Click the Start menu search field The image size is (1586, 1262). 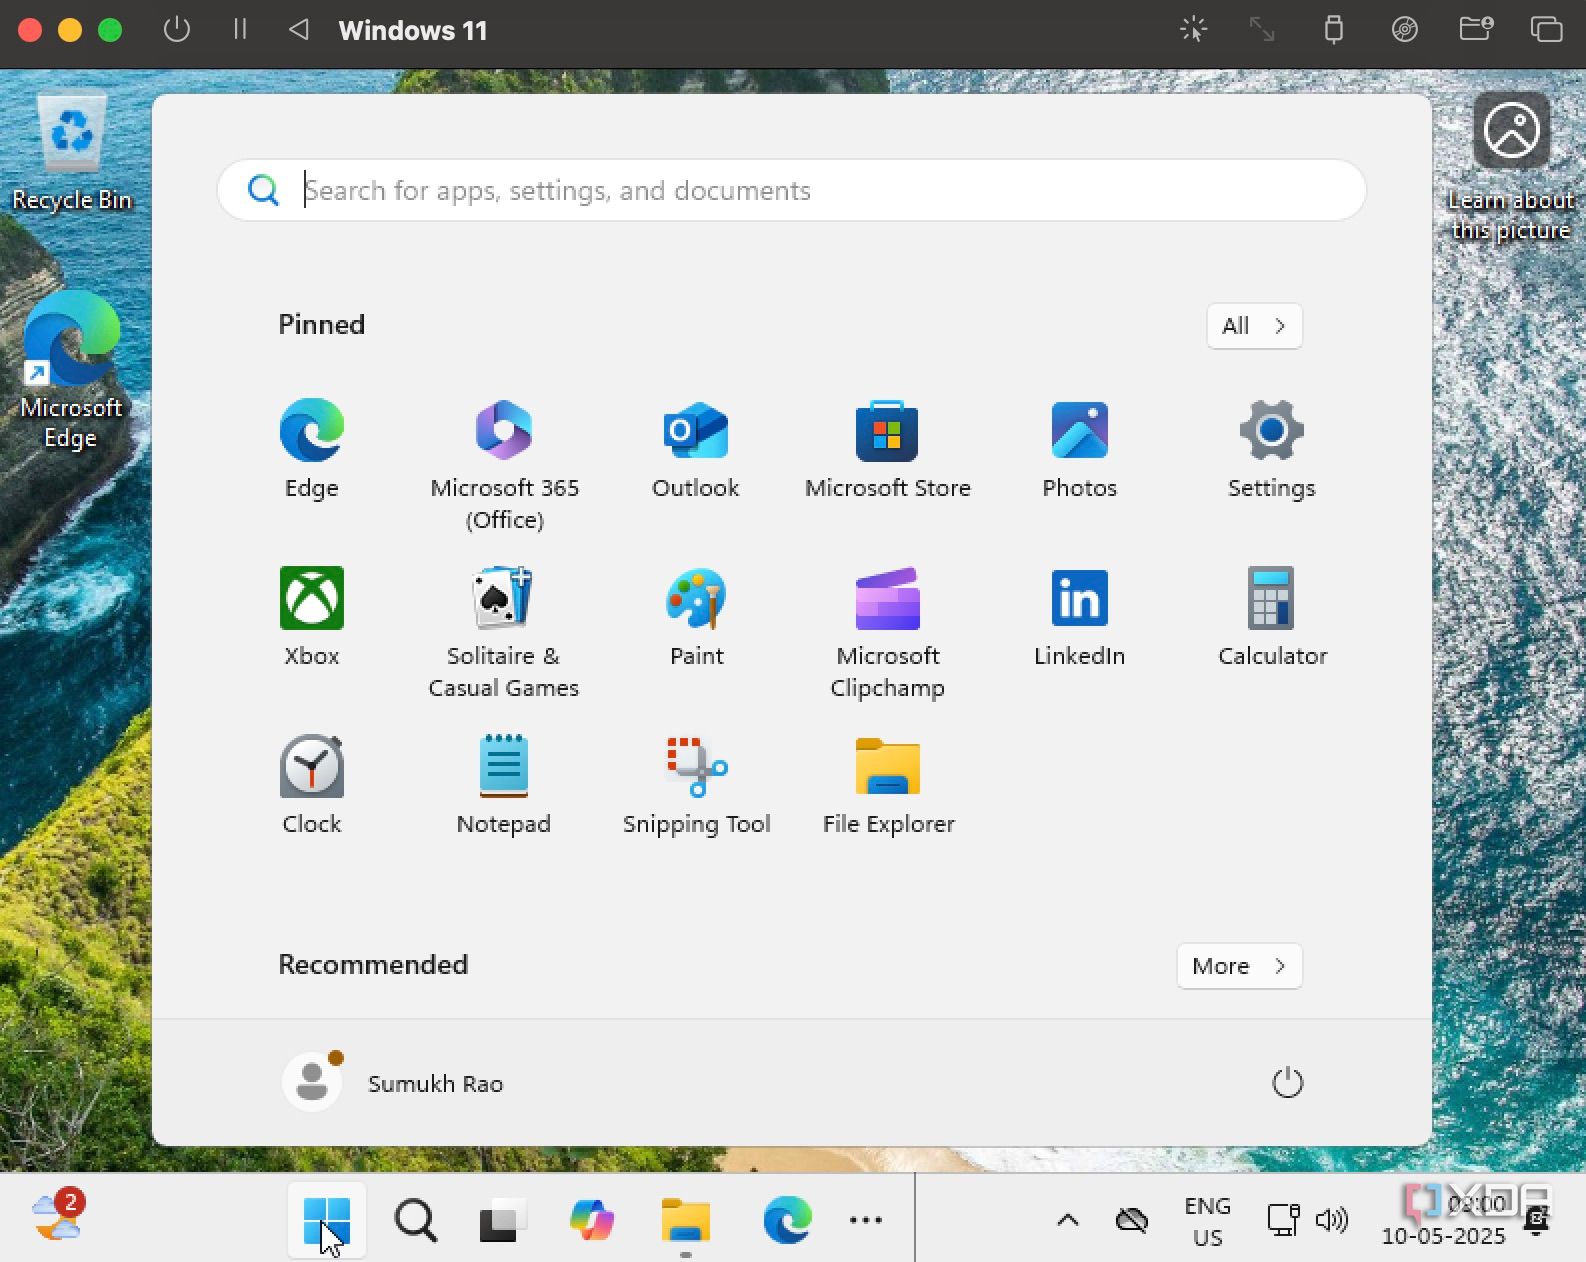coord(790,190)
